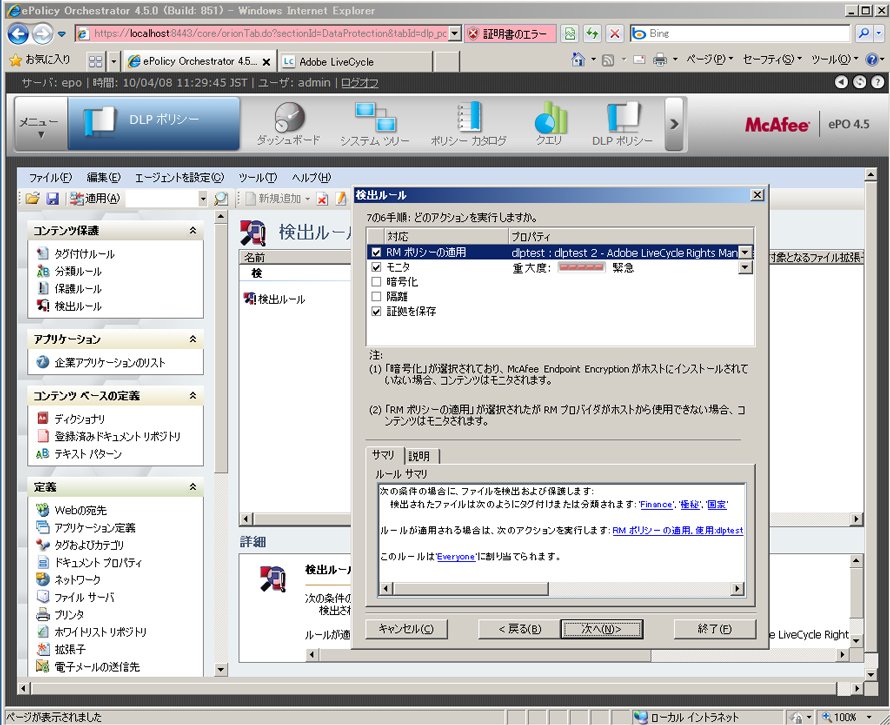This screenshot has height=725, width=890.
Task: Open the DLP ポリシー shortcut icon in navigation bar
Action: pos(622,124)
